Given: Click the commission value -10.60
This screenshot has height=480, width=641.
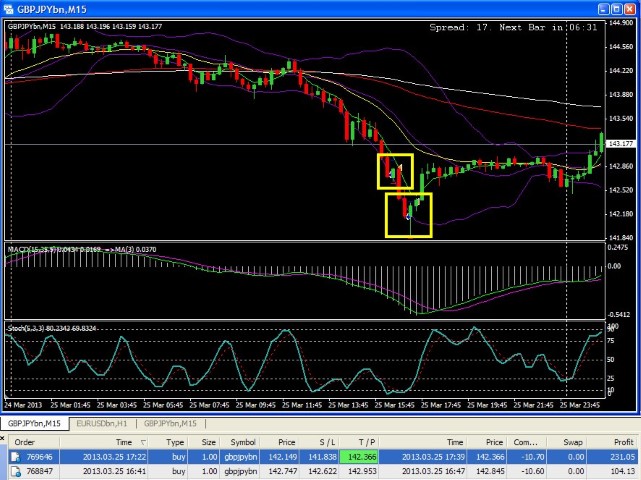Looking at the screenshot, I should click(533, 471).
